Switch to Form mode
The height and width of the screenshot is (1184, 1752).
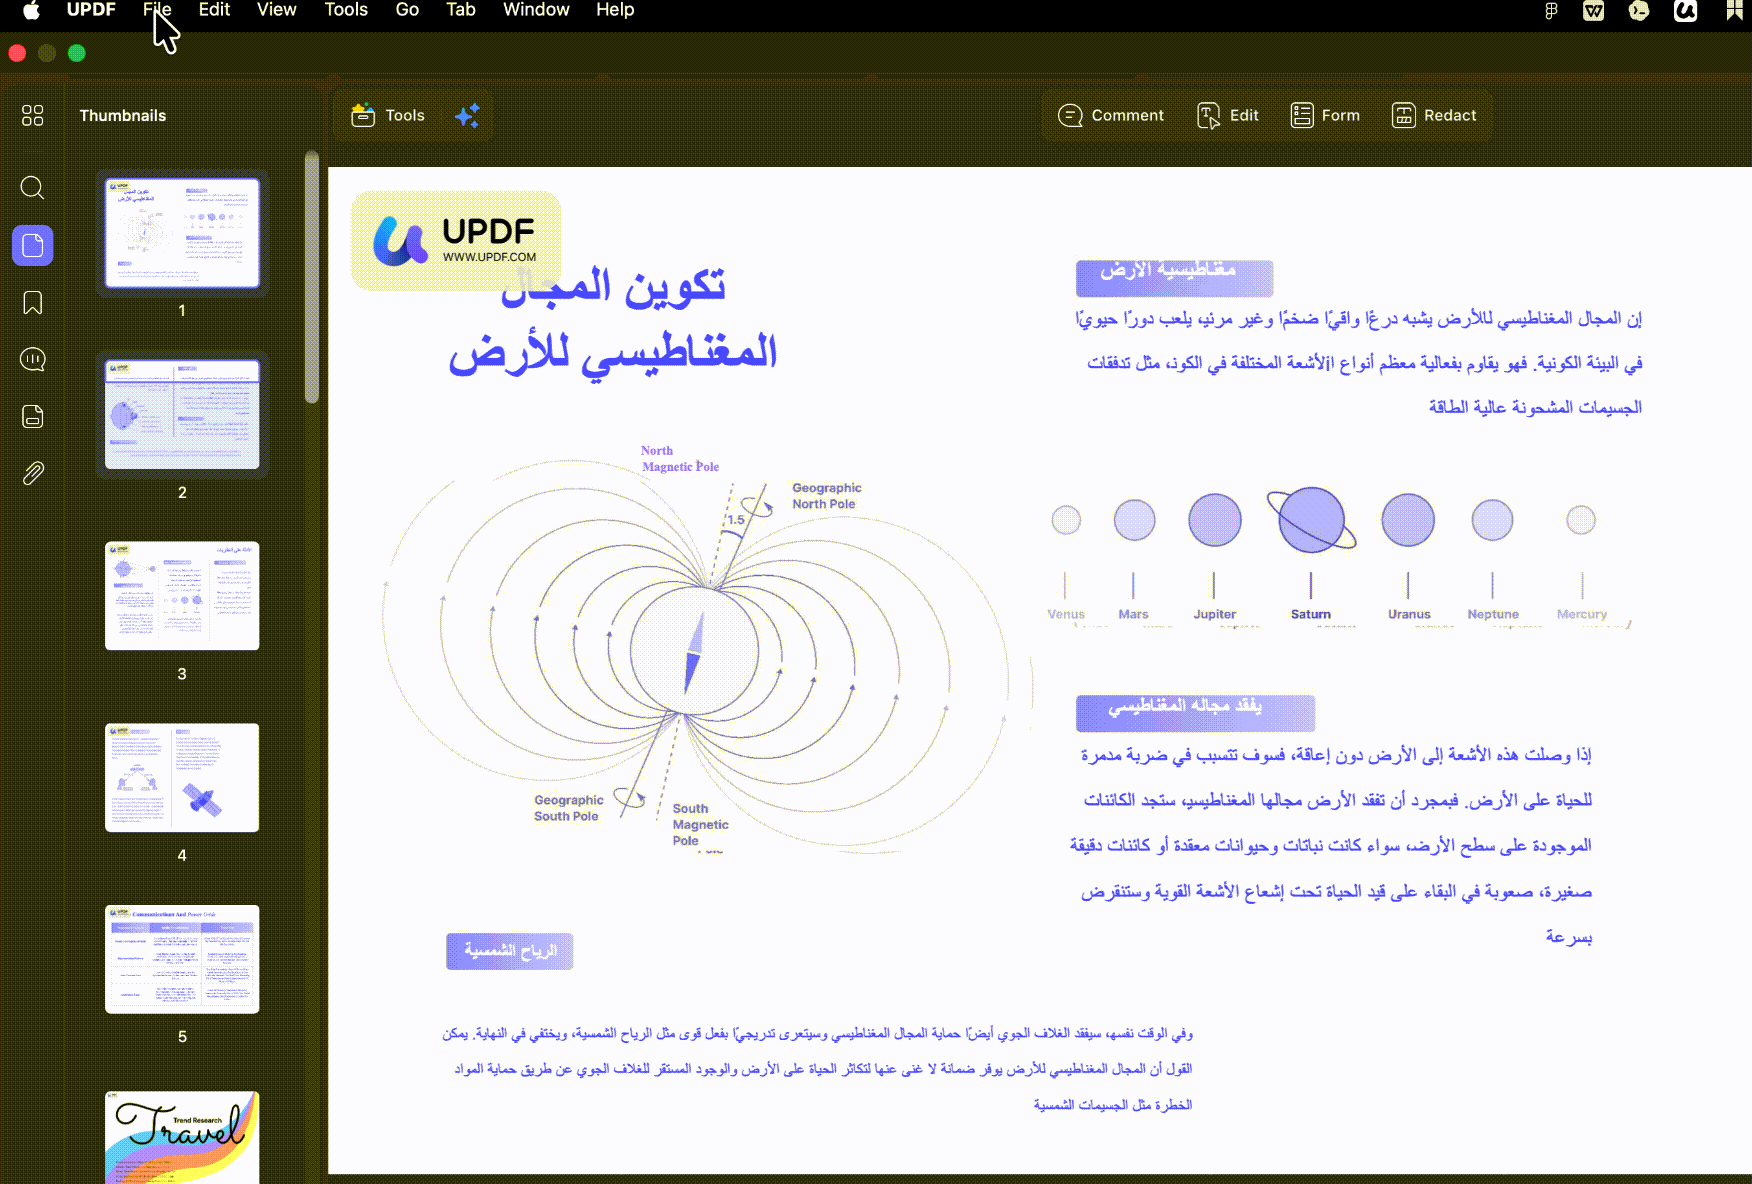pos(1325,116)
